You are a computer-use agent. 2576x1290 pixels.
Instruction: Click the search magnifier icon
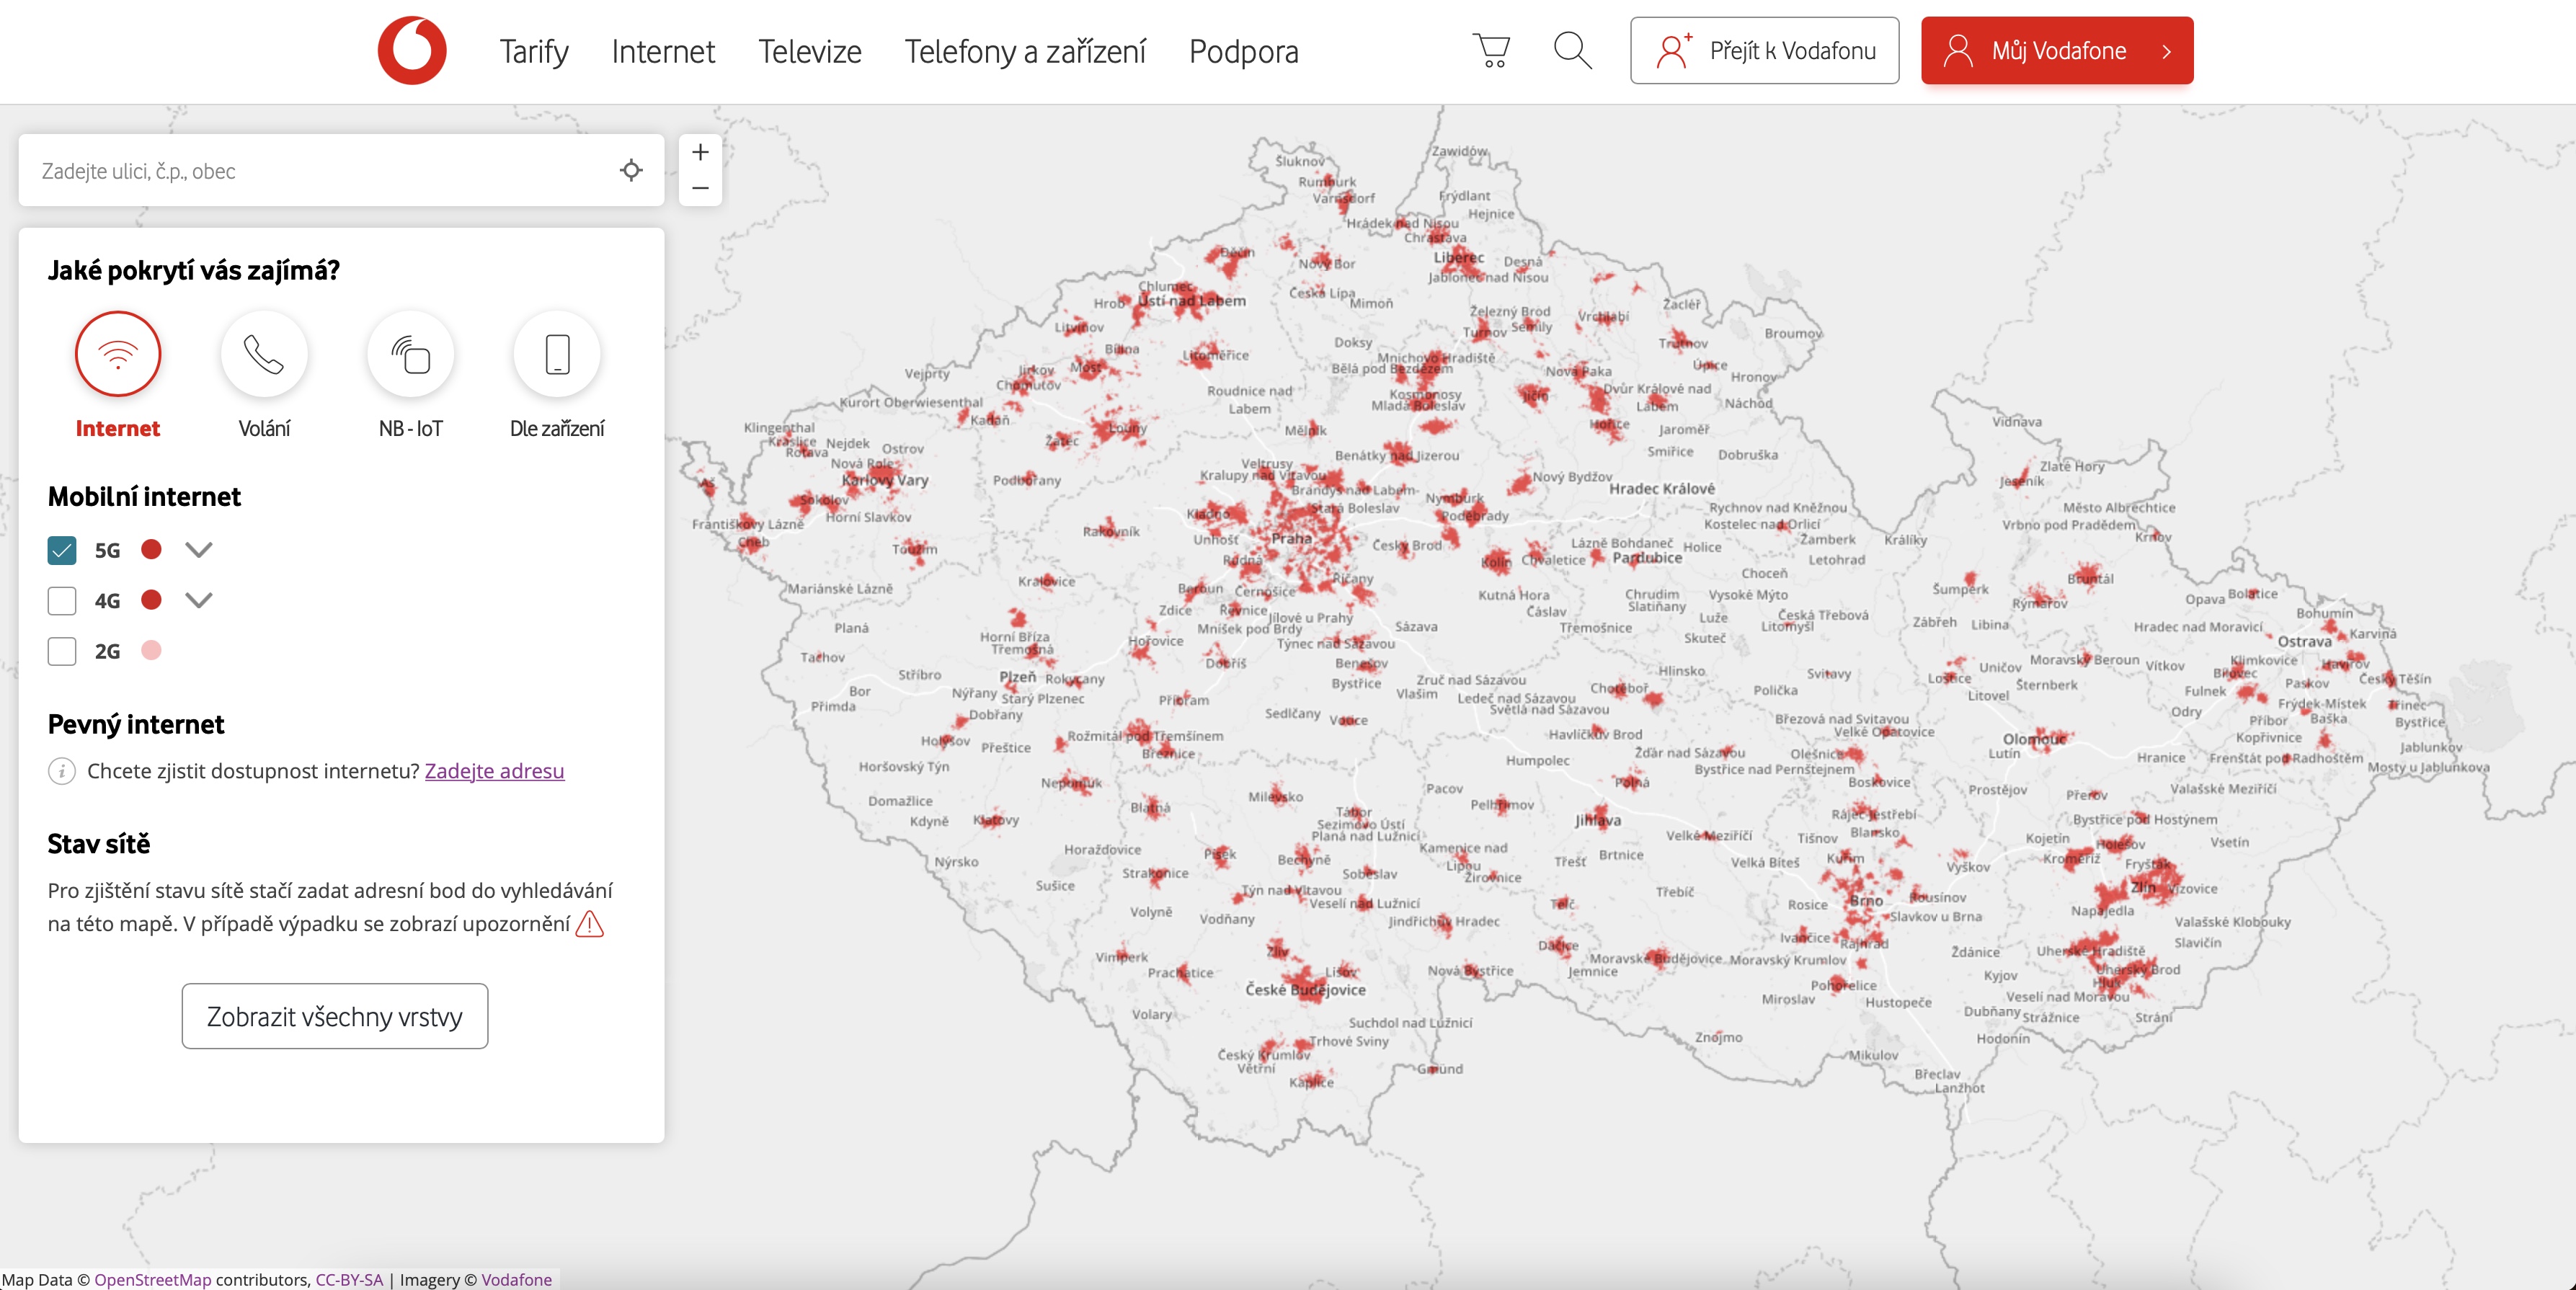point(1572,50)
